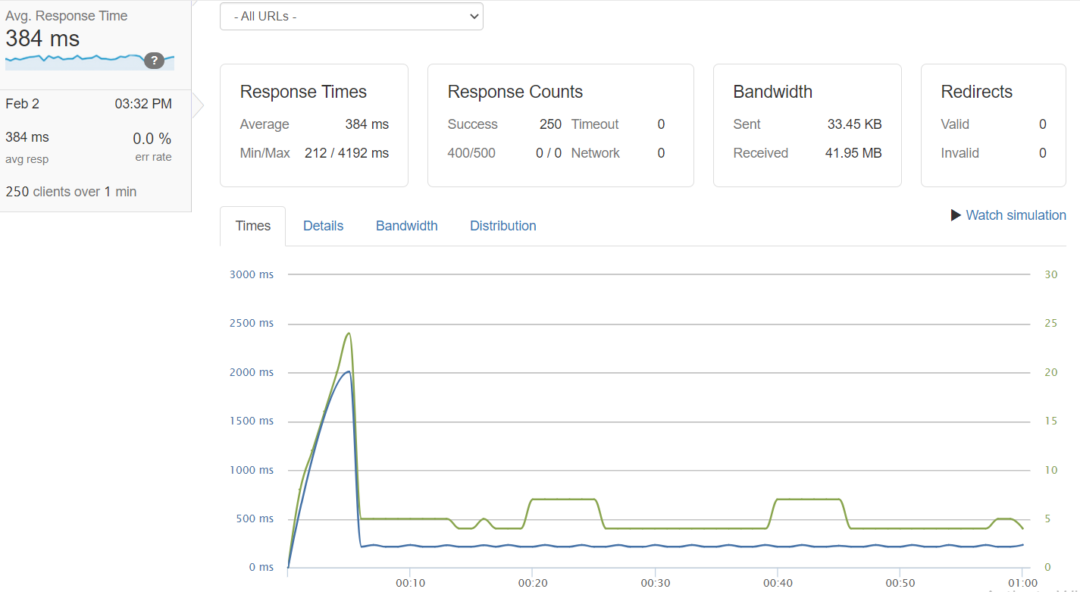Viewport: 1080px width, 592px height.
Task: Open the Bandwidth tab
Action: coord(406,225)
